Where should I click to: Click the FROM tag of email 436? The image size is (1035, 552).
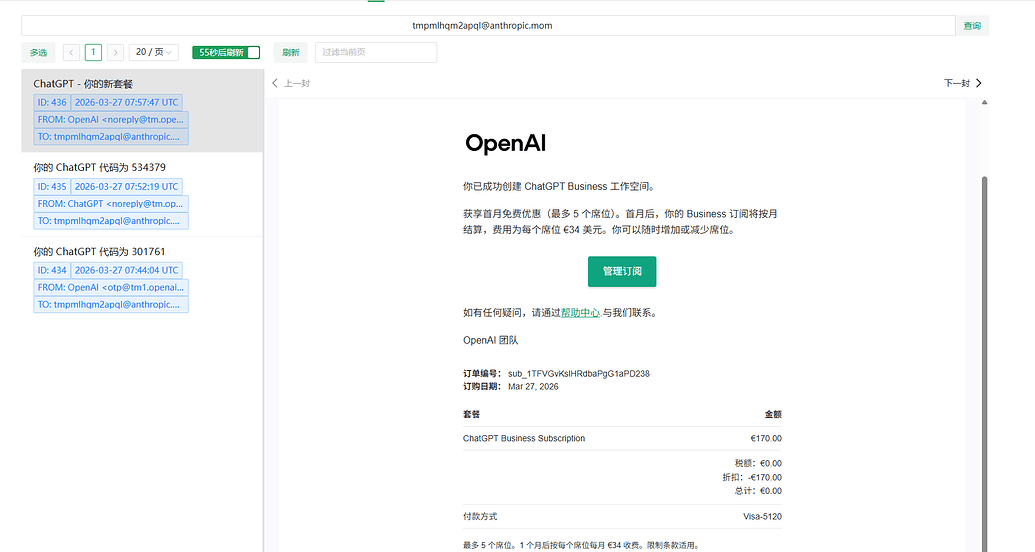pos(111,120)
